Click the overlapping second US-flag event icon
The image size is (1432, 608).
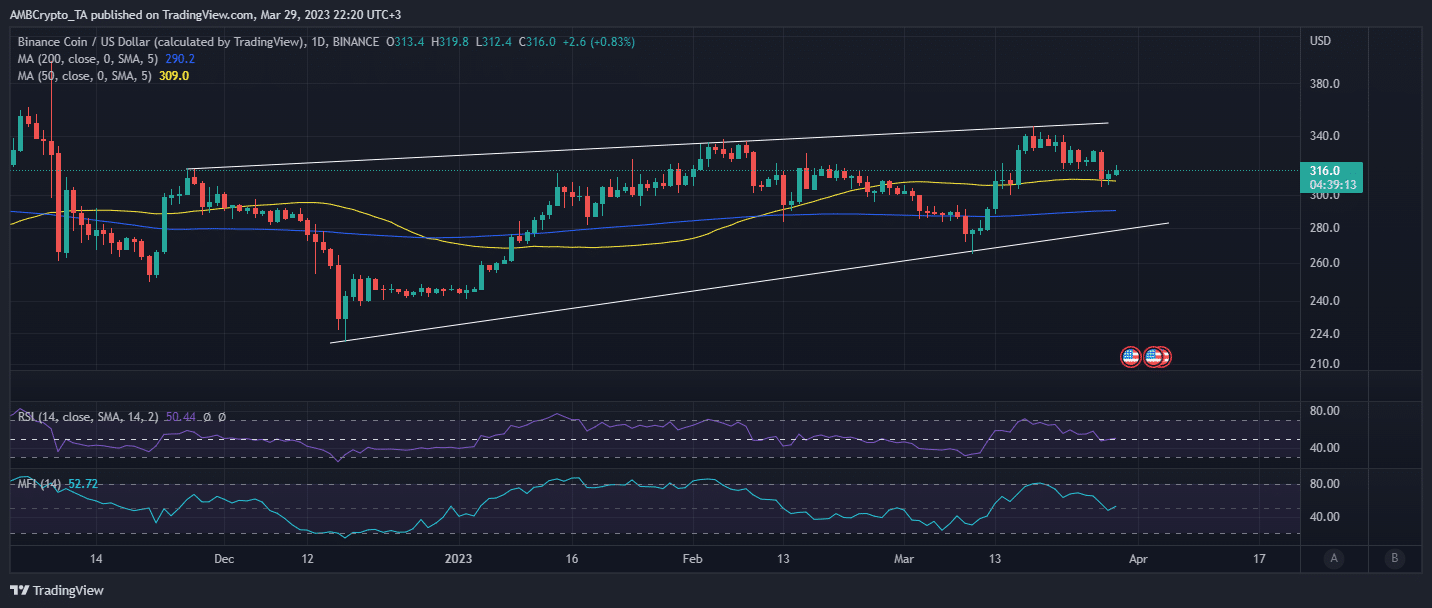(x=1157, y=356)
